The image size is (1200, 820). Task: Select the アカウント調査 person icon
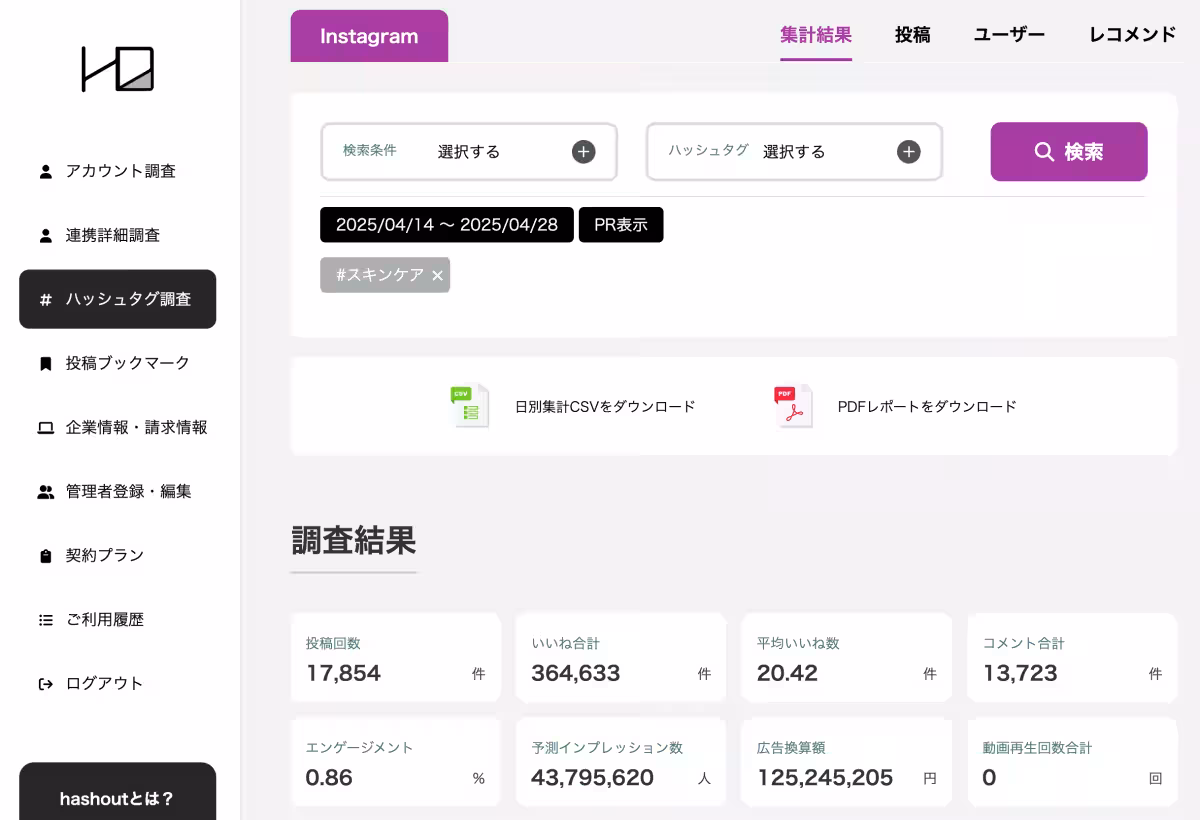coord(43,171)
